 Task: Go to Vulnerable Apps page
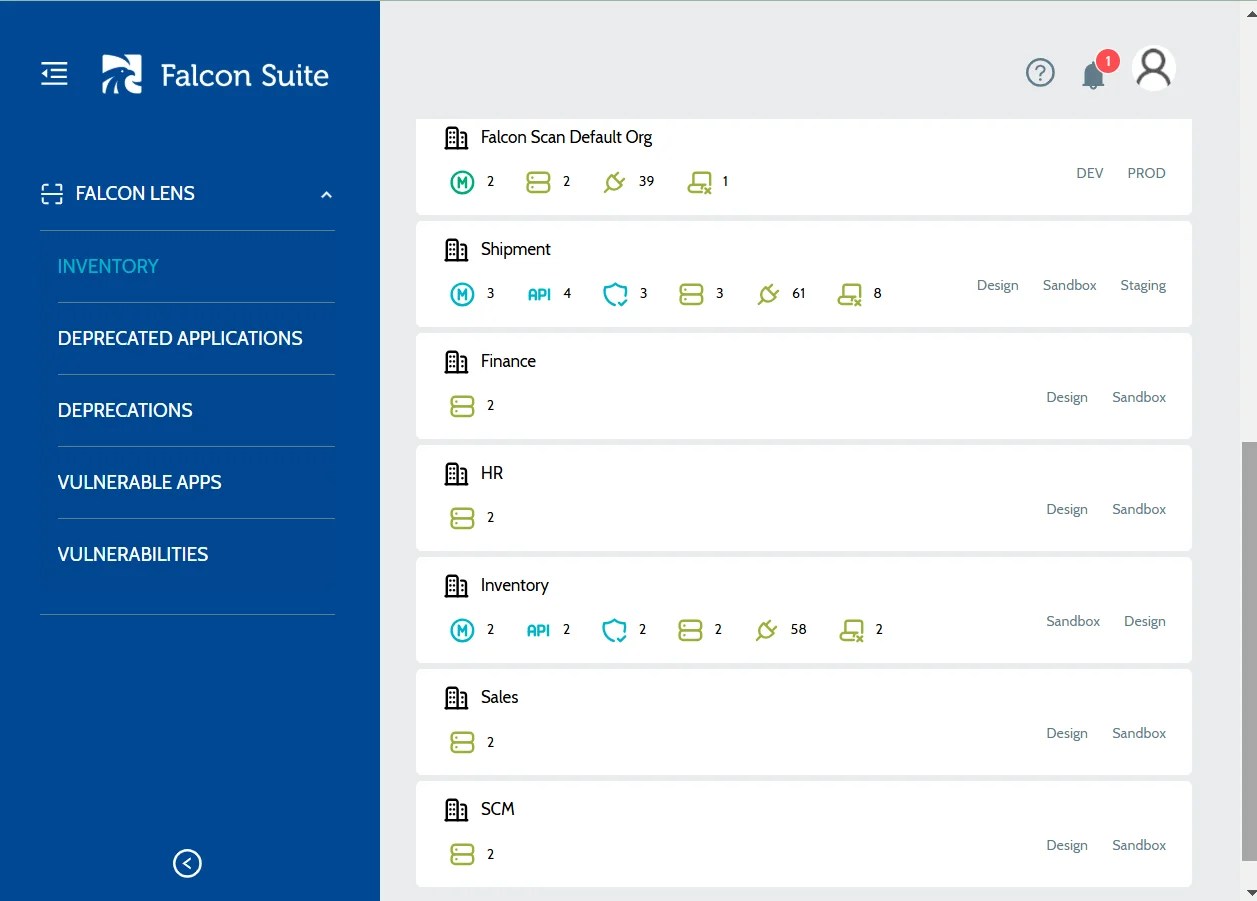[140, 482]
